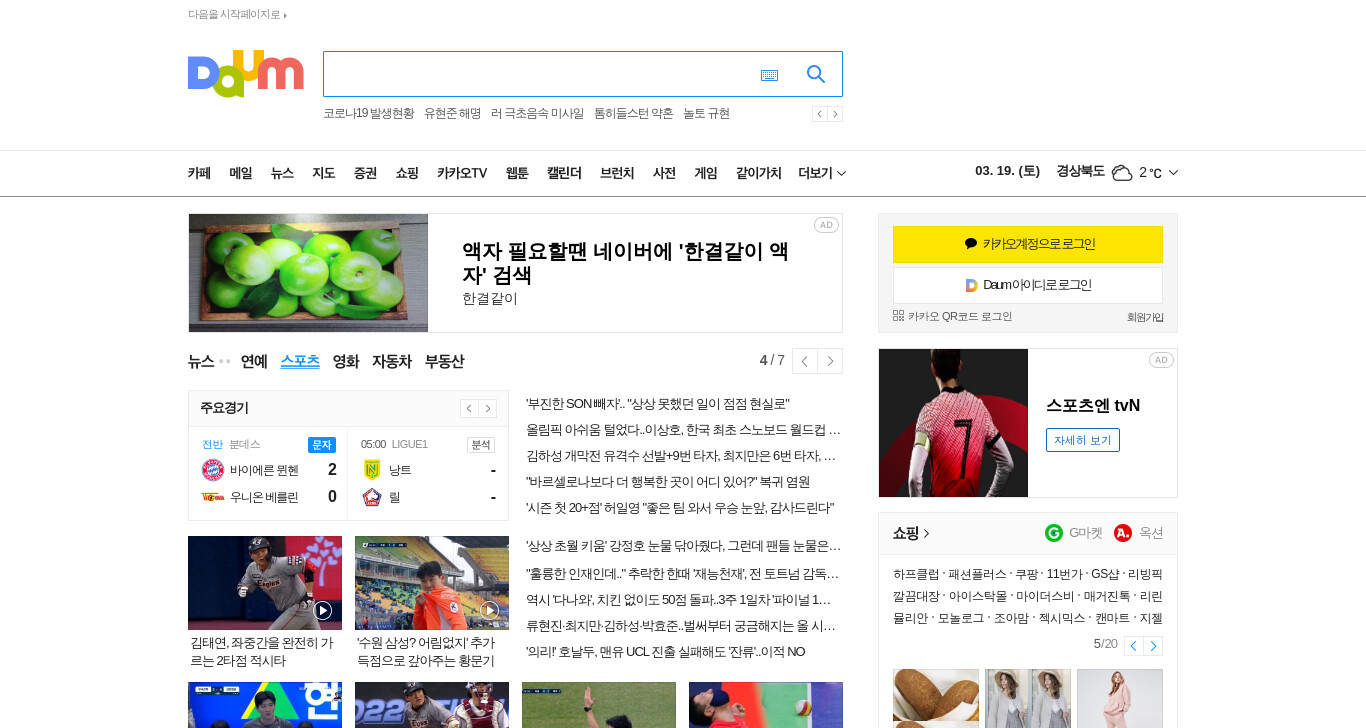This screenshot has width=1366, height=728.
Task: Switch to the 자동차 tab
Action: point(392,361)
